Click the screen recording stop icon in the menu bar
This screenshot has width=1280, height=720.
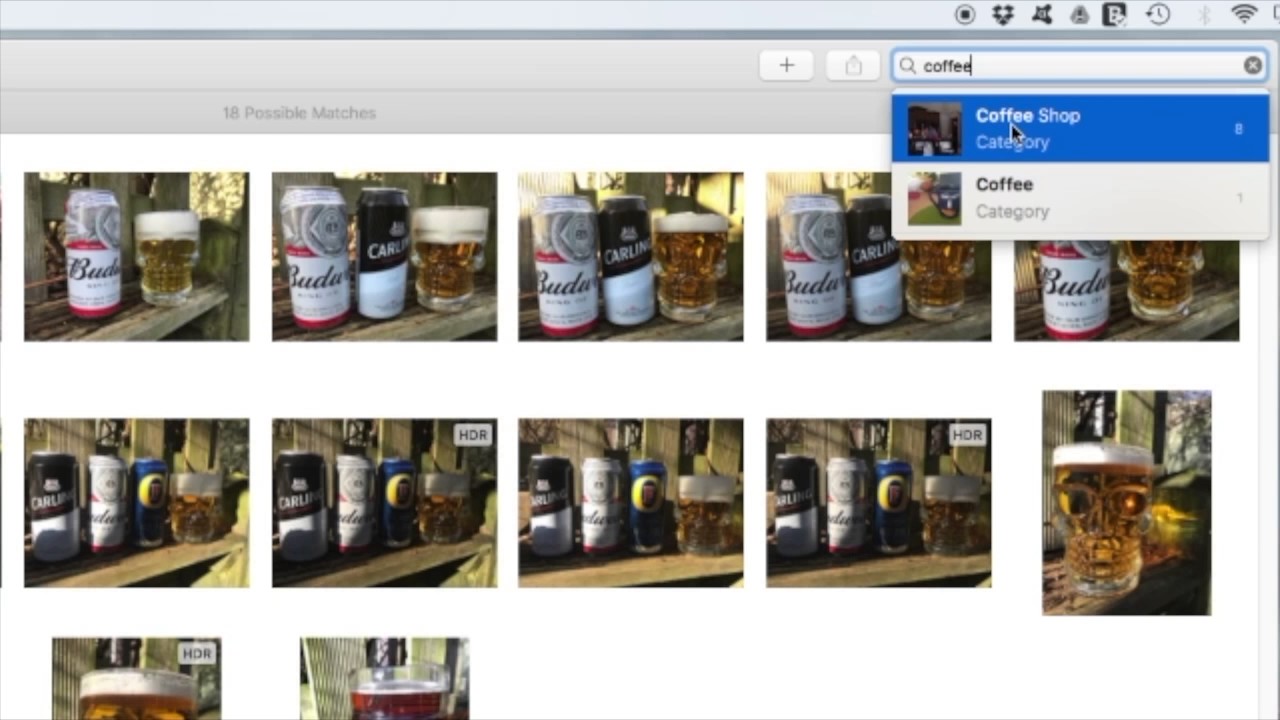pos(965,14)
